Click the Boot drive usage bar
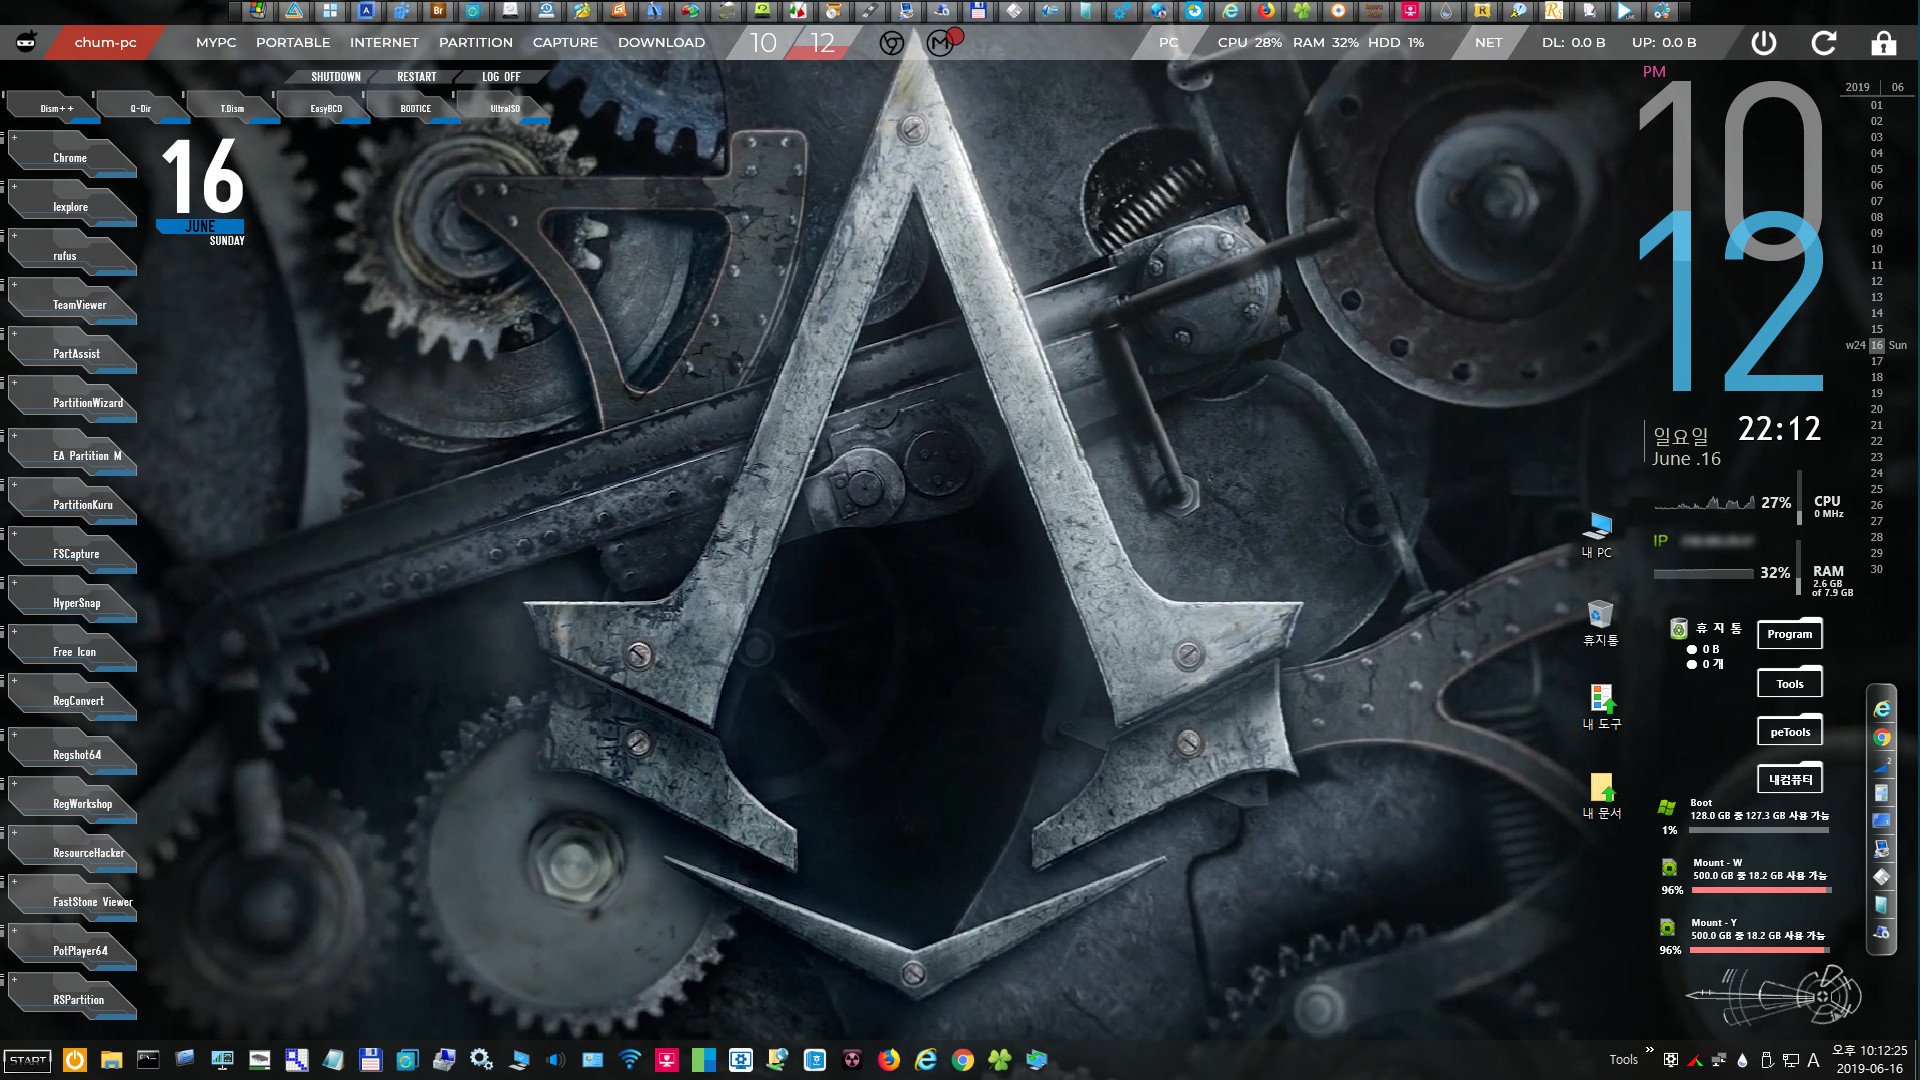Screen dimensions: 1920x1080 [x=1760, y=830]
